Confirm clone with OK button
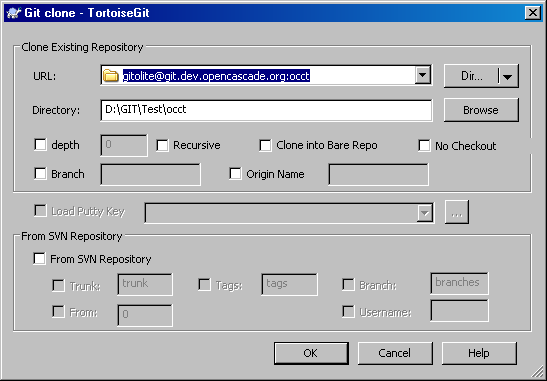The image size is (547, 381). [x=311, y=353]
